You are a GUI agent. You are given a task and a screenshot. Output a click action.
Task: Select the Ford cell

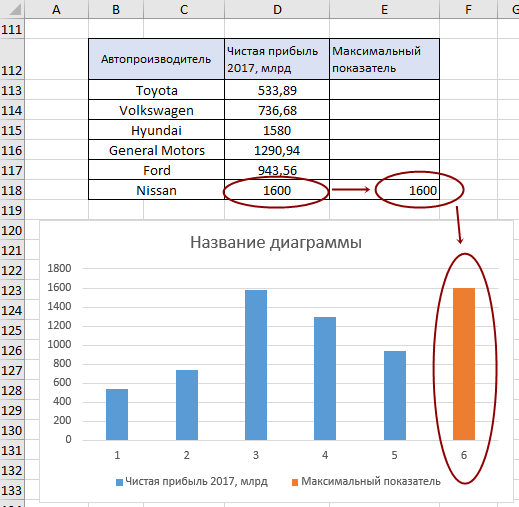156,170
